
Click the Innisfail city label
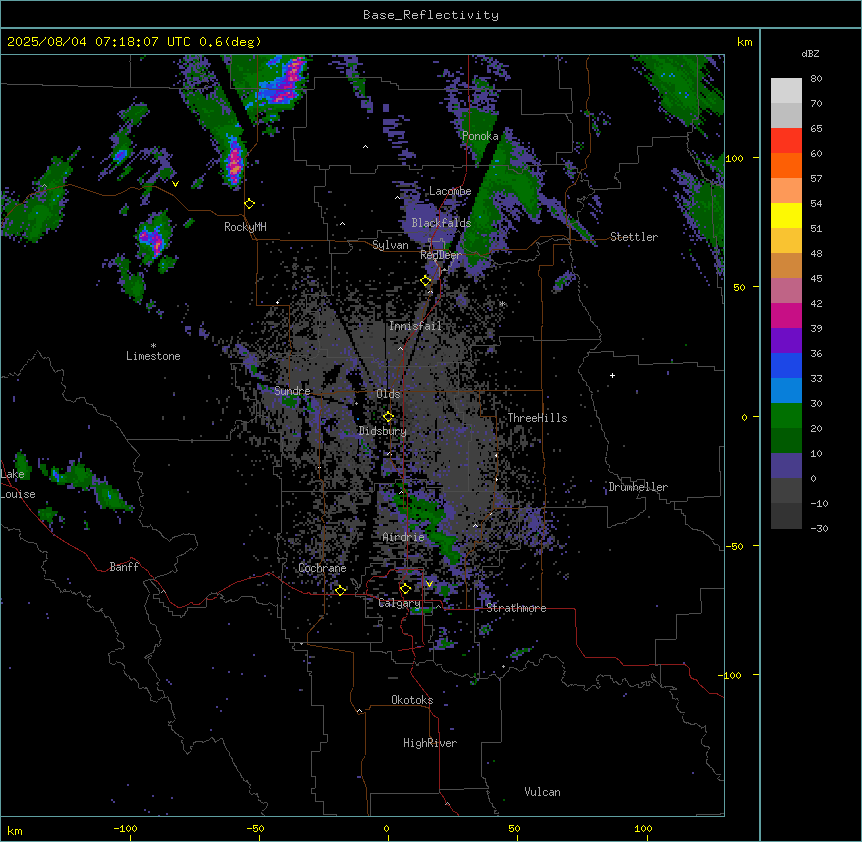tap(415, 326)
